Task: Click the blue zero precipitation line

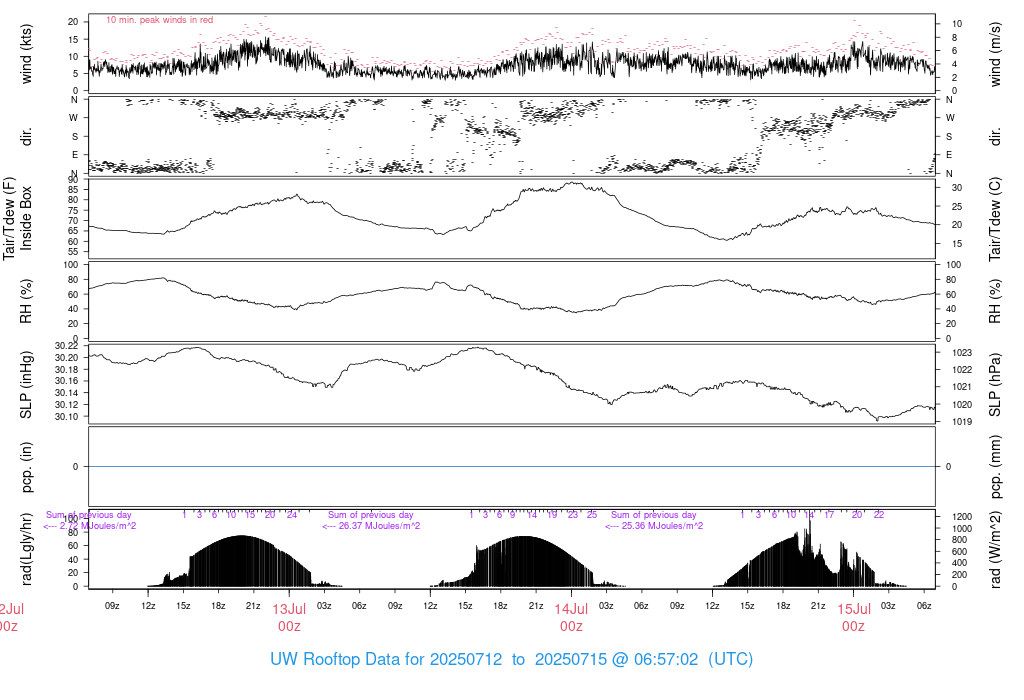Action: point(512,466)
